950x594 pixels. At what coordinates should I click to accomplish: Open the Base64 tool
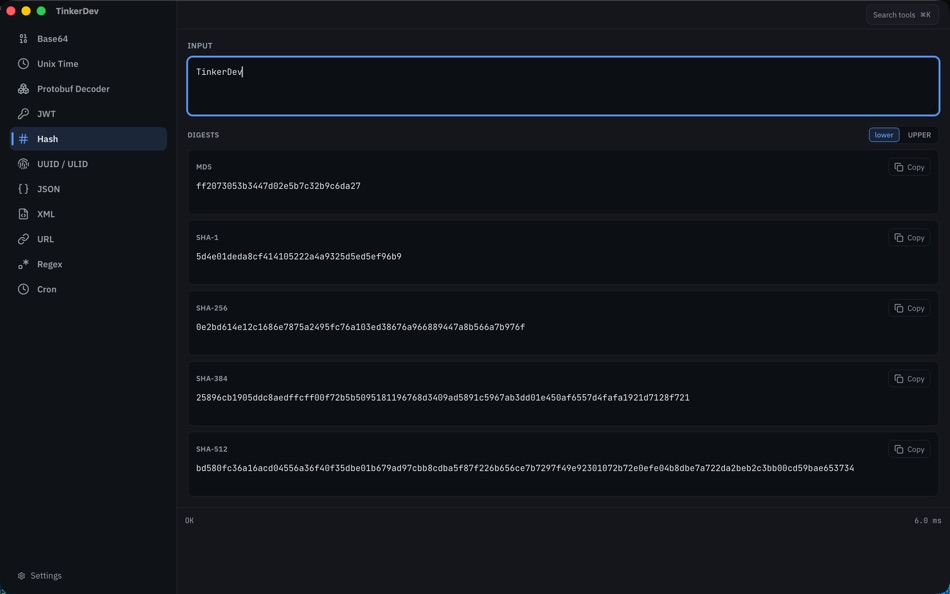[x=88, y=39]
